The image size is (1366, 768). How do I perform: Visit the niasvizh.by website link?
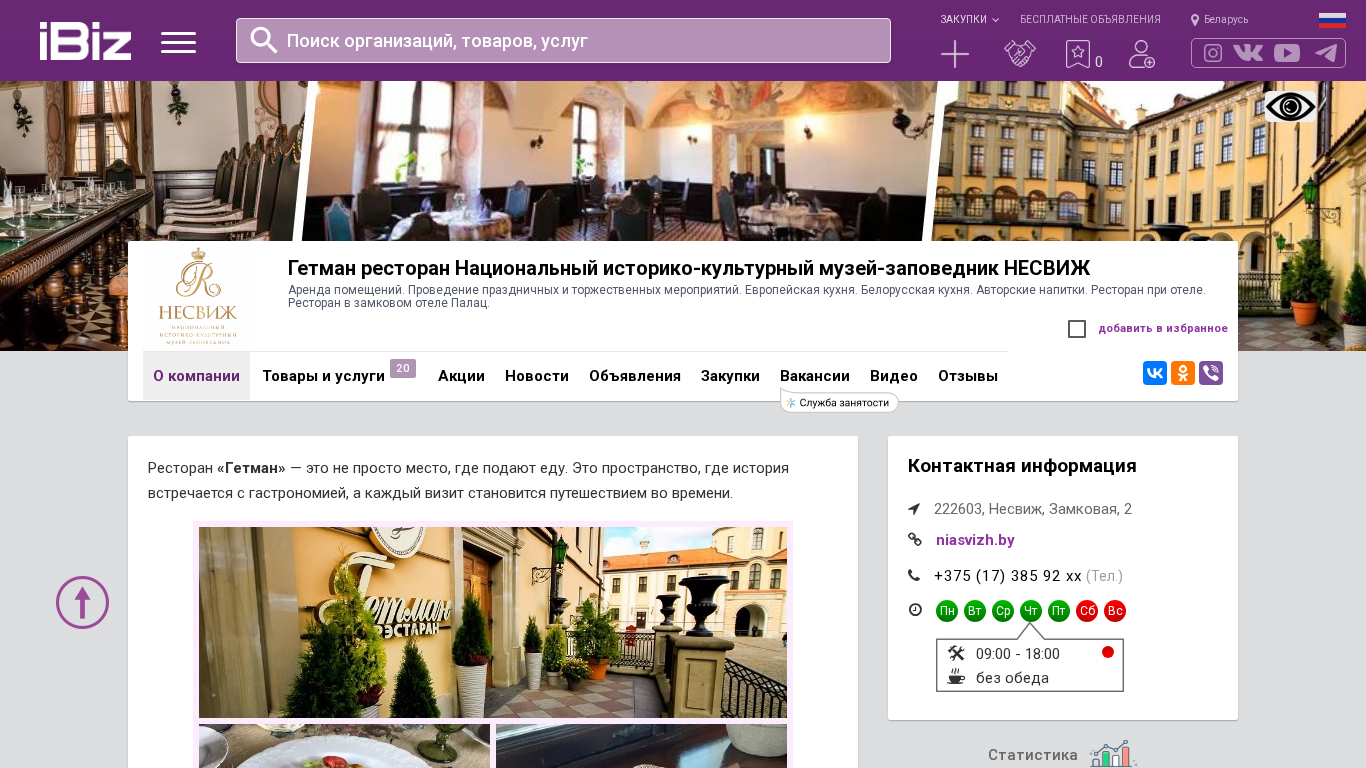click(x=975, y=540)
